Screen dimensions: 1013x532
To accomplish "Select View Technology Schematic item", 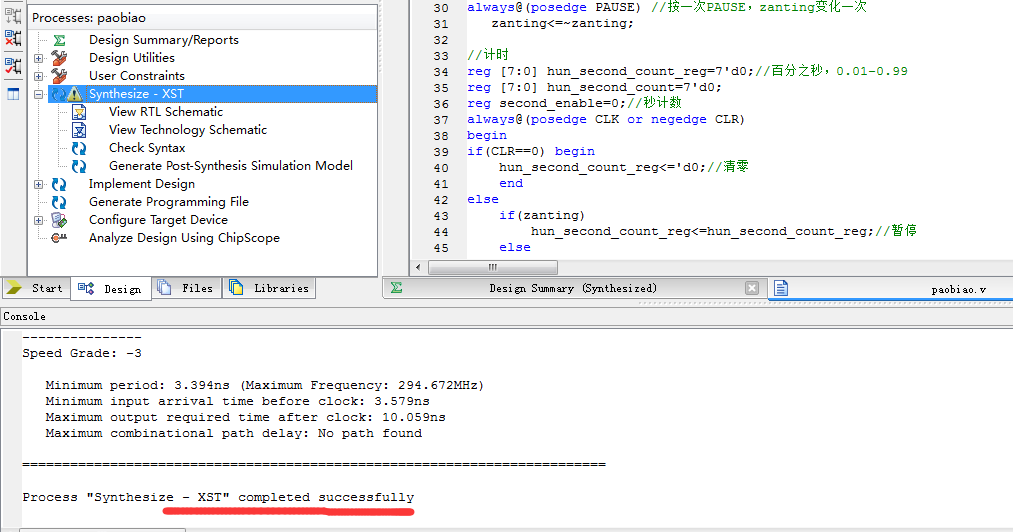I will click(187, 130).
